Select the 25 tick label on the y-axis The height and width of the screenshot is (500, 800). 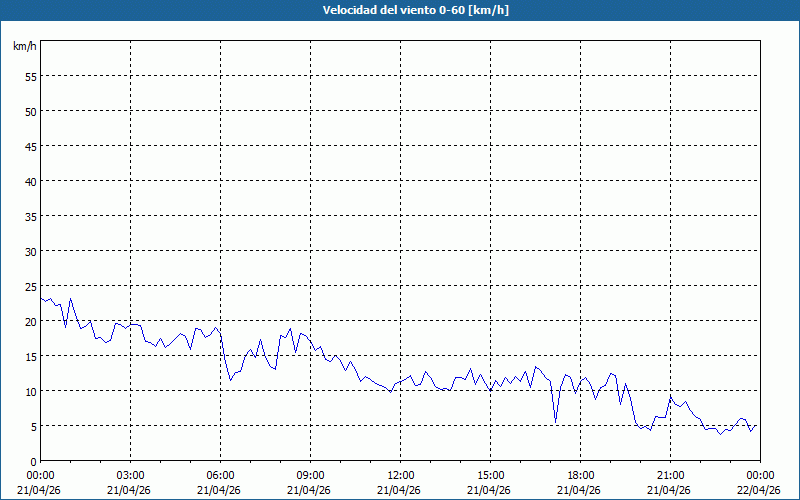(30, 286)
